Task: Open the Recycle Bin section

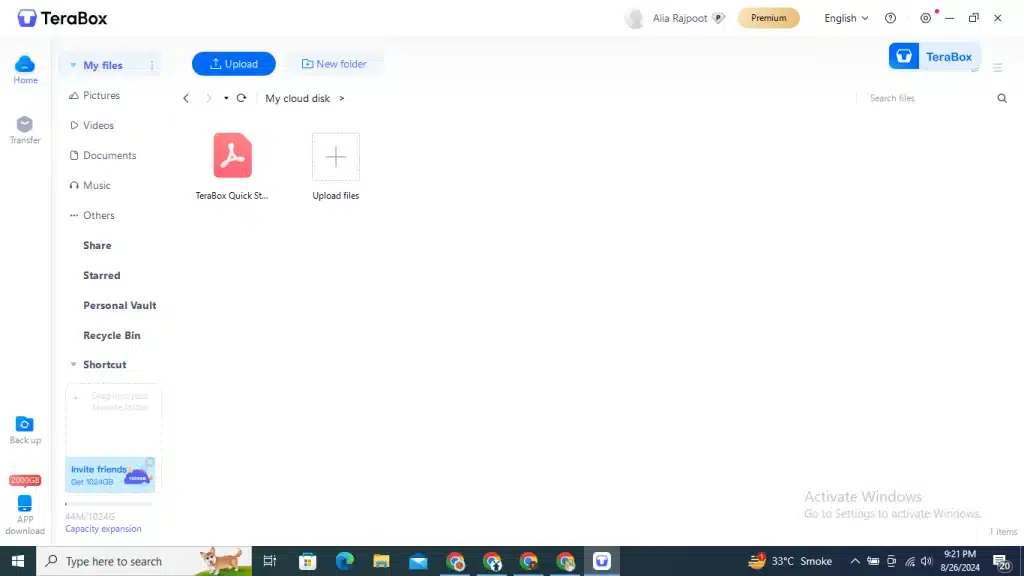Action: [x=110, y=335]
